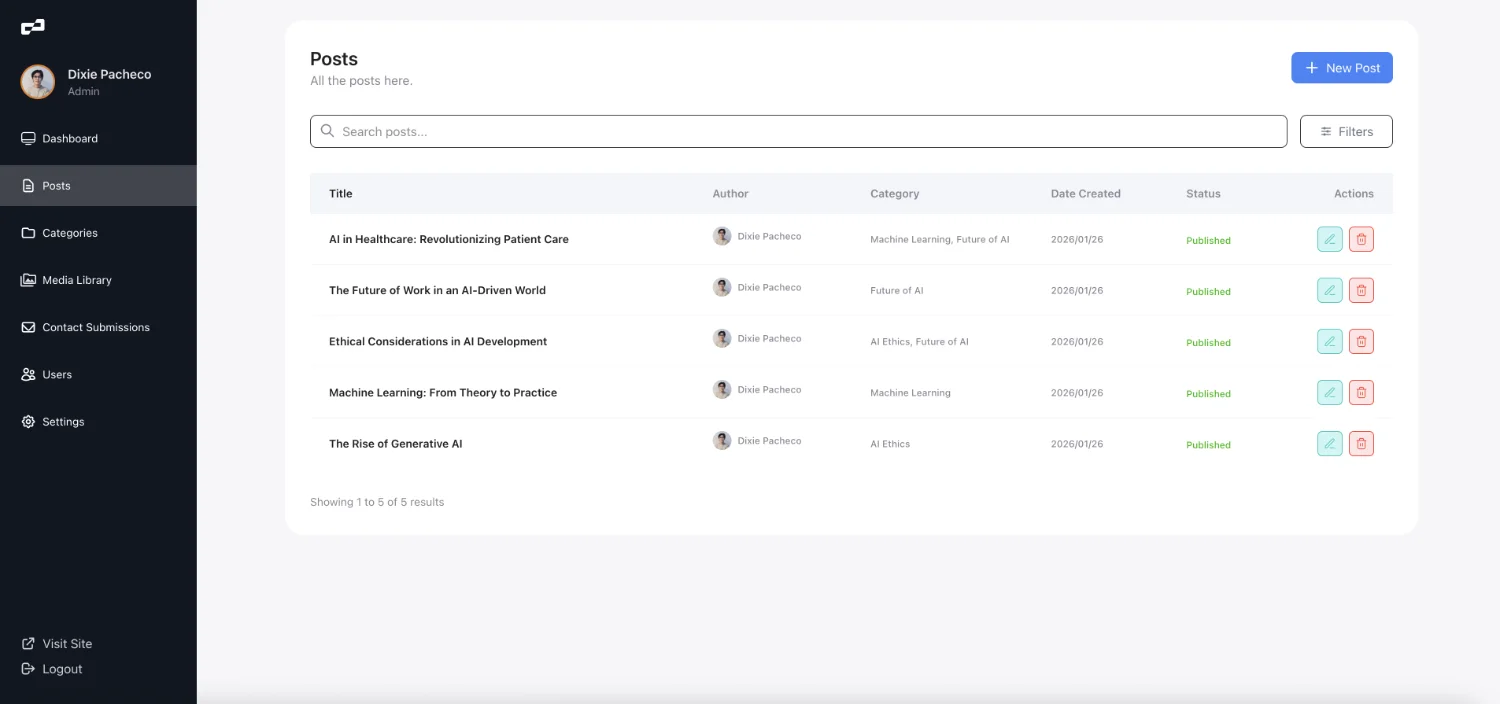Edit the Machine Learning: From Theory to Practice post
The width and height of the screenshot is (1500, 704).
click(1329, 392)
